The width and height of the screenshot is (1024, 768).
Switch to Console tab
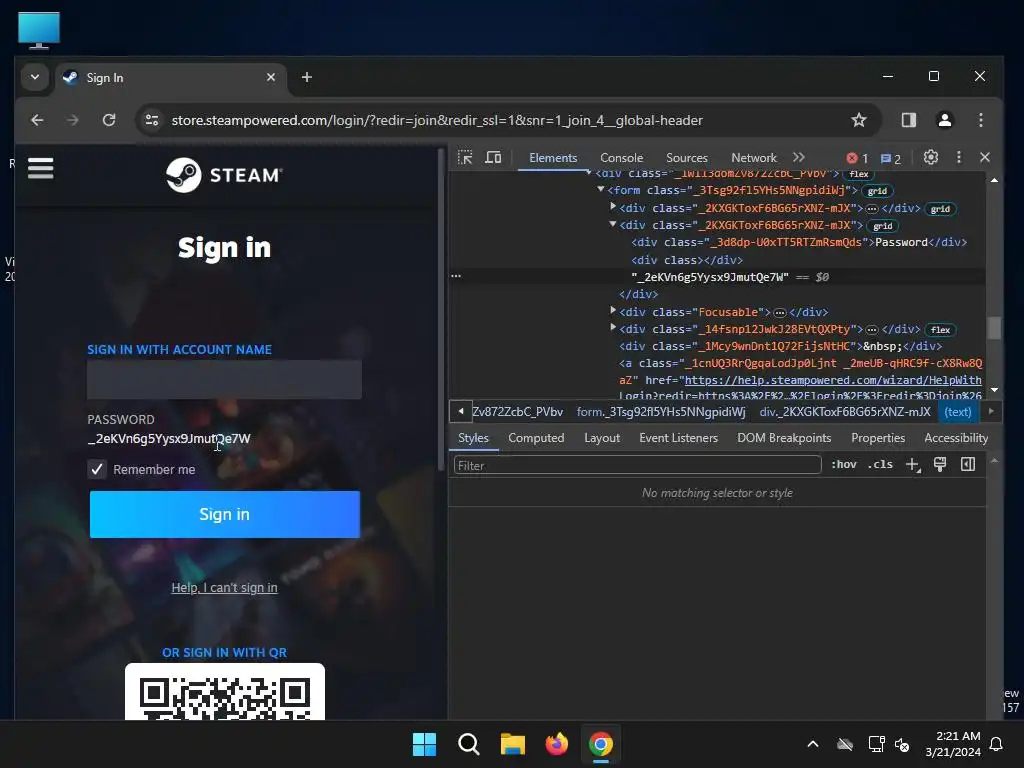[x=622, y=158]
